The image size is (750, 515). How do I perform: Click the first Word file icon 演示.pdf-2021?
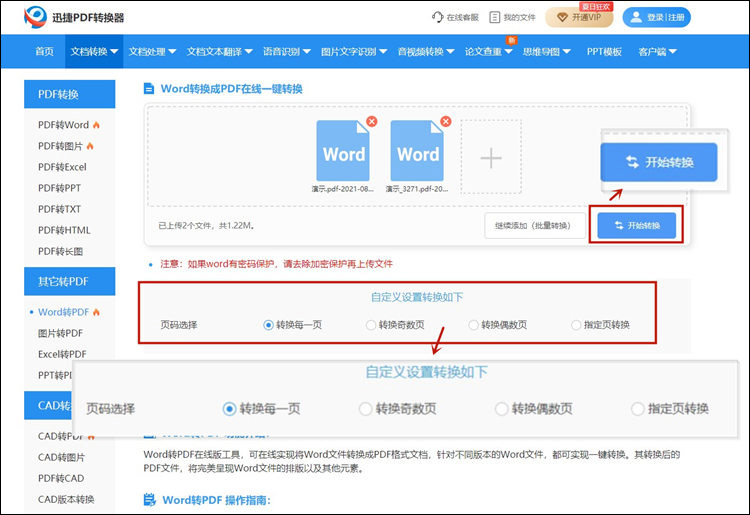coord(343,151)
